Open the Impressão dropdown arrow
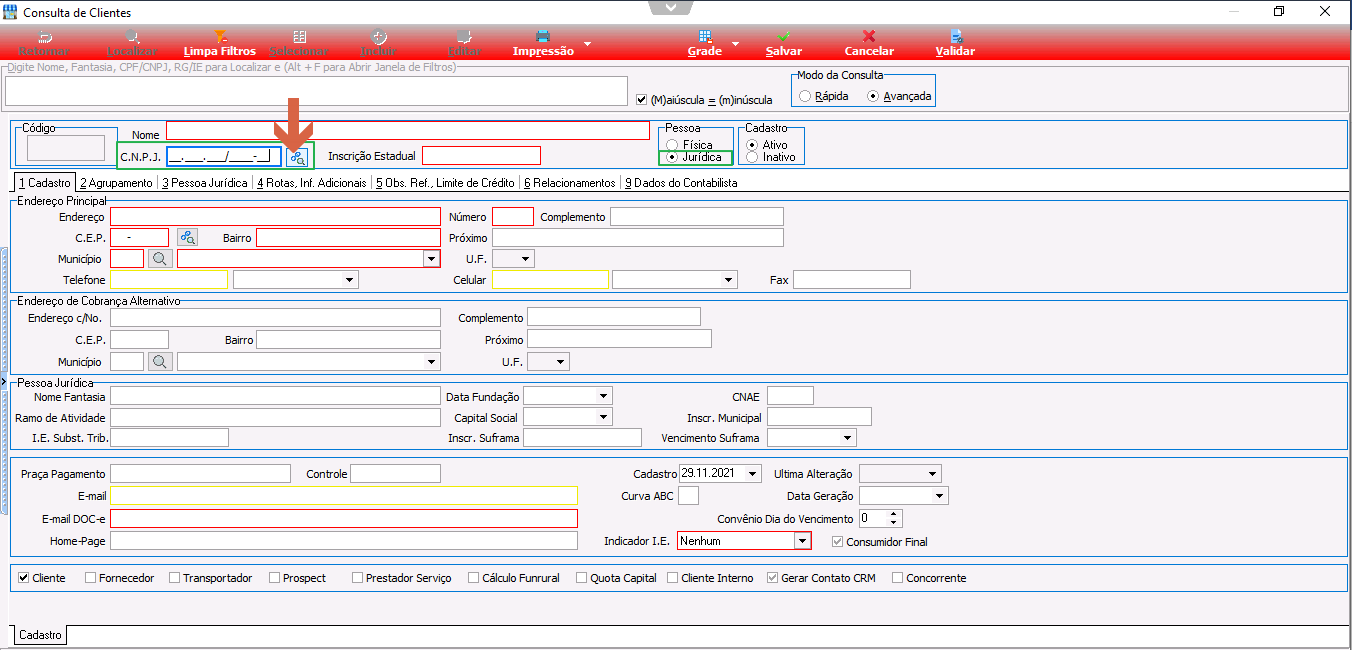Image resolution: width=1352 pixels, height=650 pixels. (x=587, y=44)
